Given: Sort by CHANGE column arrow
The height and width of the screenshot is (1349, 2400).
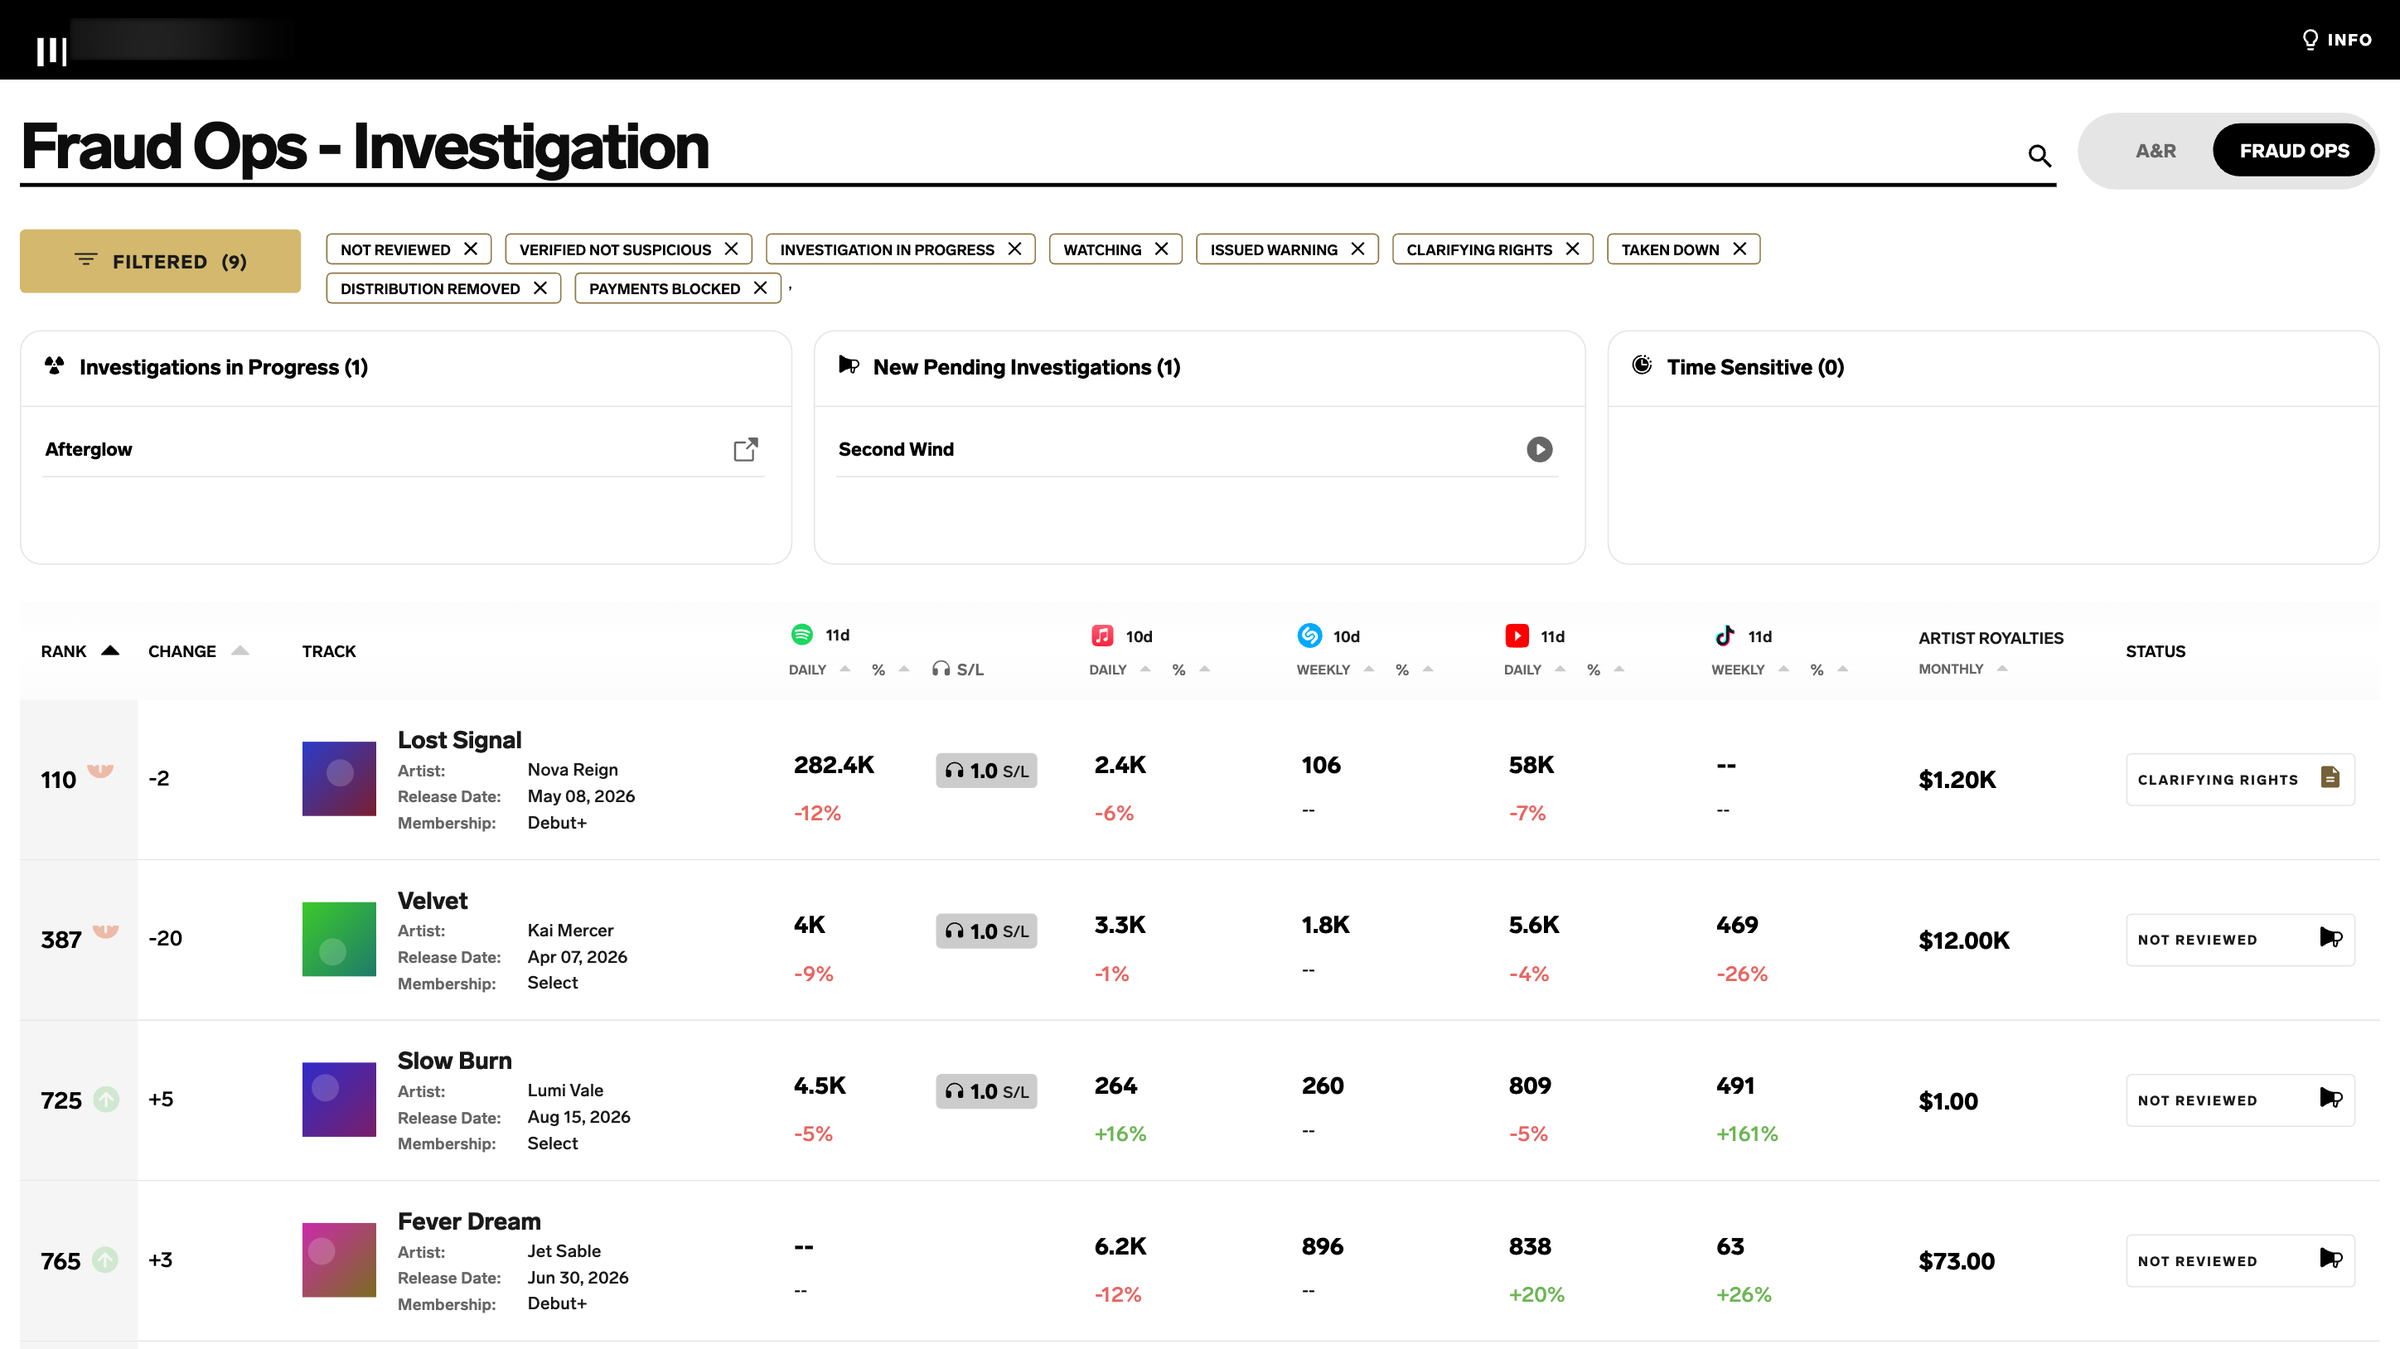Looking at the screenshot, I should pos(240,651).
